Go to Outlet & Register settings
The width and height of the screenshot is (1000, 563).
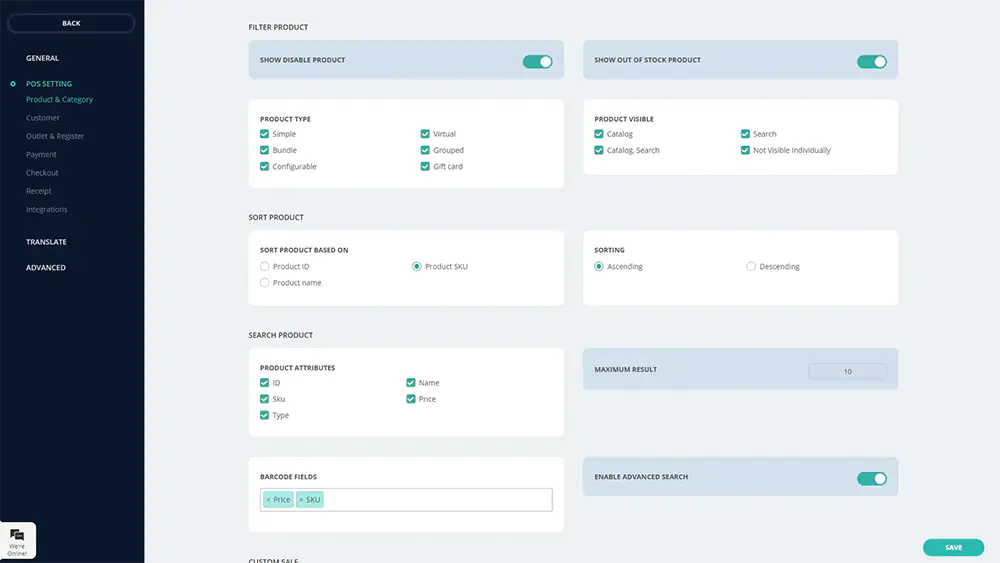(x=55, y=136)
